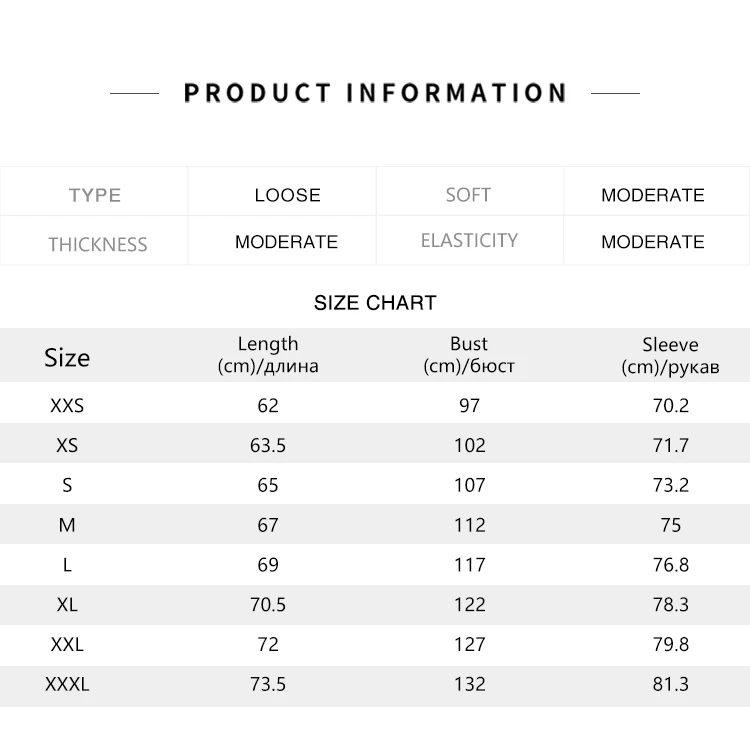750x748 pixels.
Task: Click the 63.5 length value for XS
Action: pyautogui.click(x=268, y=445)
